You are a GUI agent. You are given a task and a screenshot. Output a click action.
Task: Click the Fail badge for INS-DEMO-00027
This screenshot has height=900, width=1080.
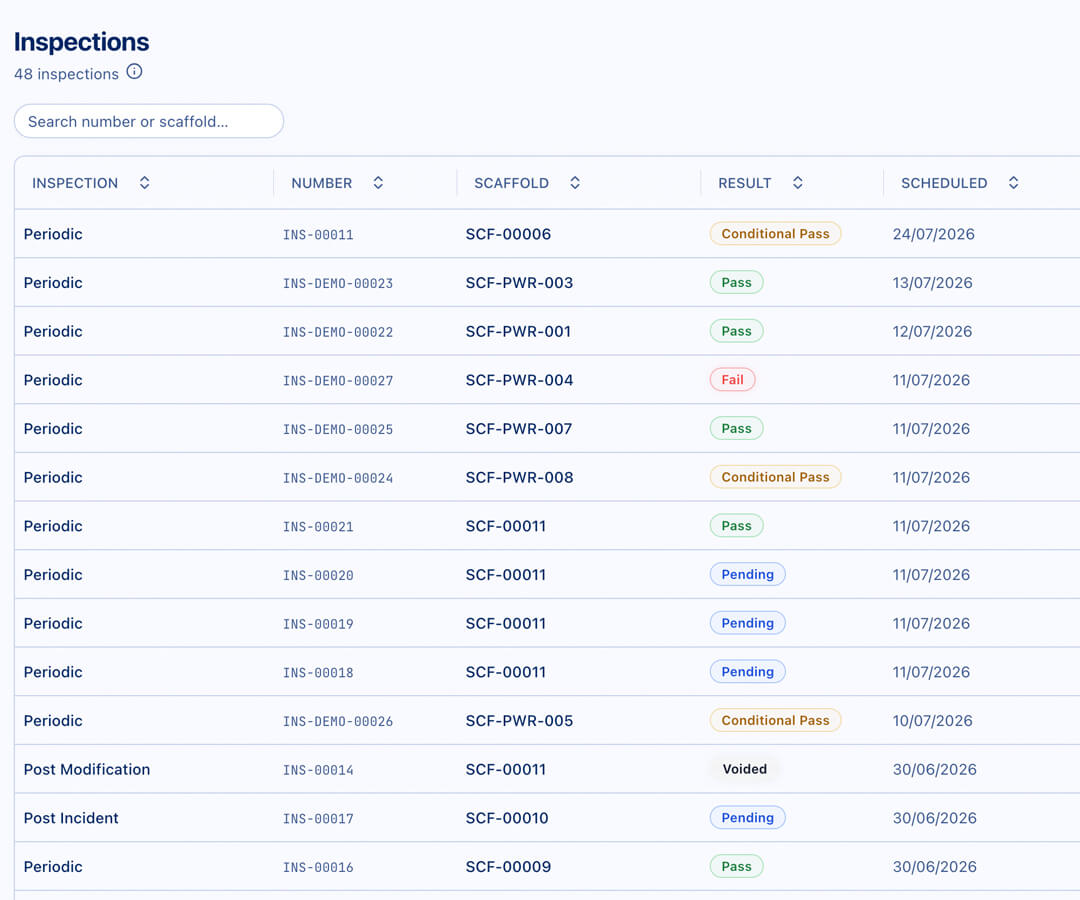point(733,379)
